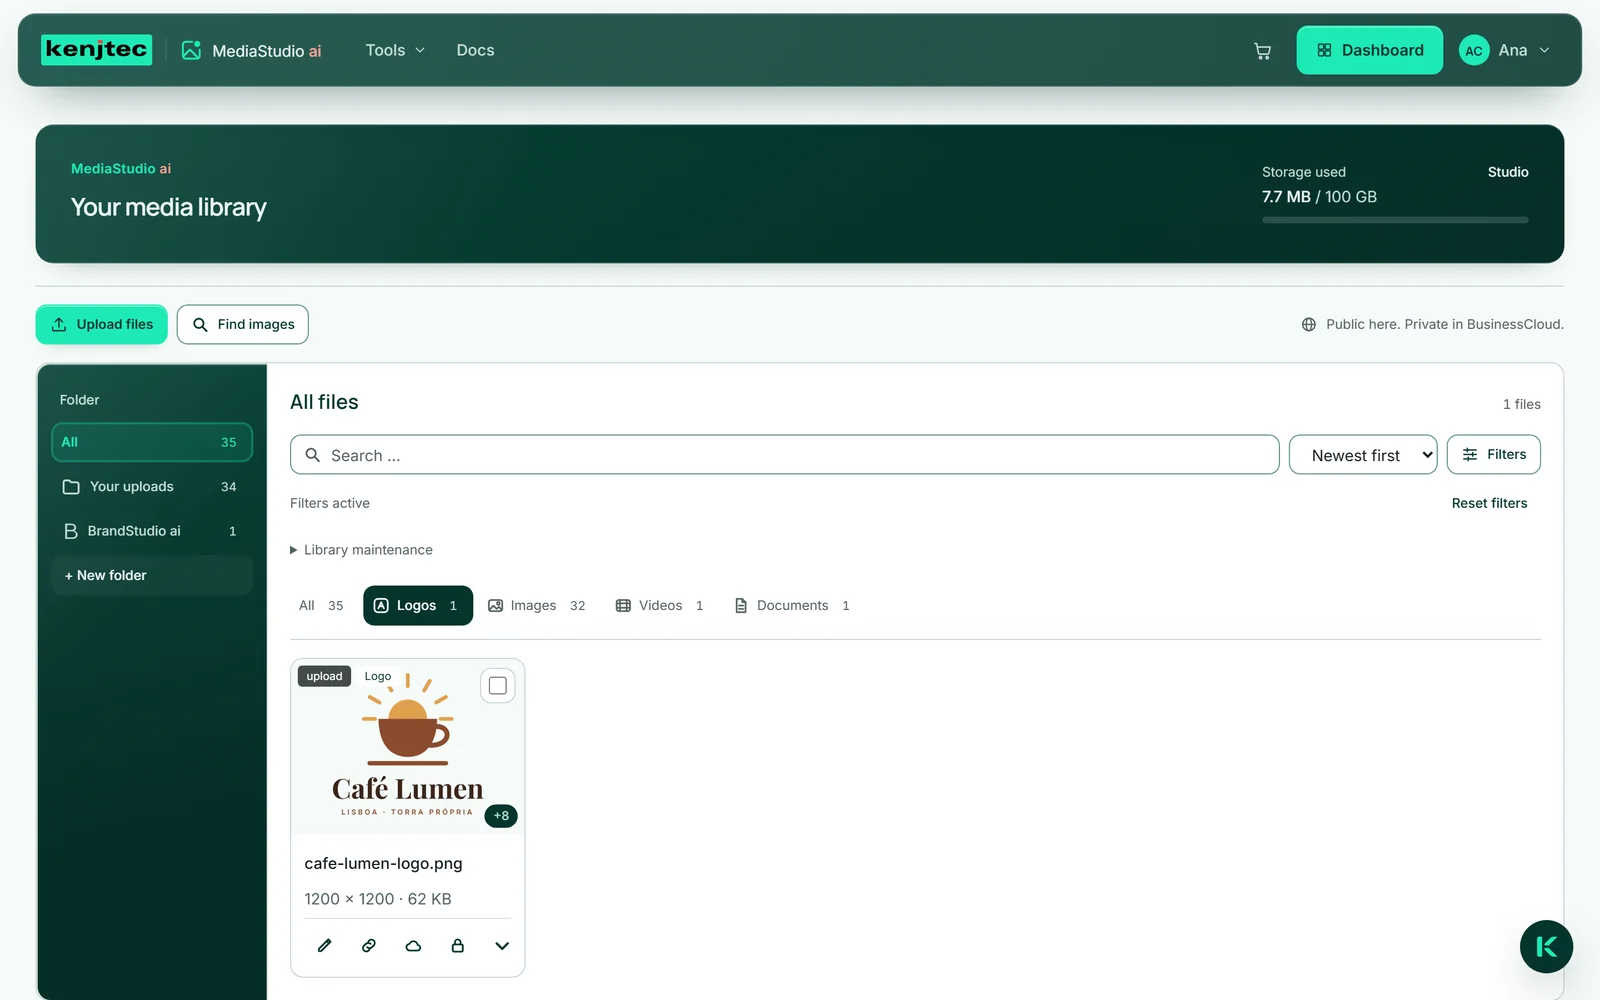Screen dimensions: 1600x1000
Task: Expand the Library maintenance section
Action: (361, 550)
